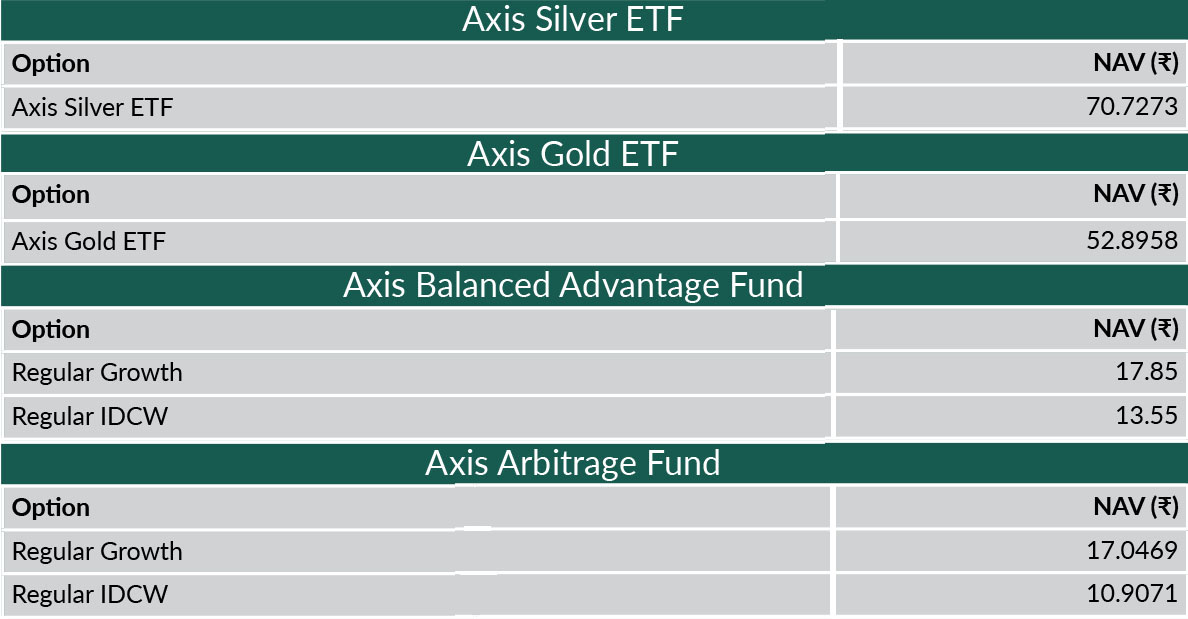This screenshot has height=619, width=1188.
Task: Click the NAV value 17.85
Action: pyautogui.click(x=1146, y=371)
